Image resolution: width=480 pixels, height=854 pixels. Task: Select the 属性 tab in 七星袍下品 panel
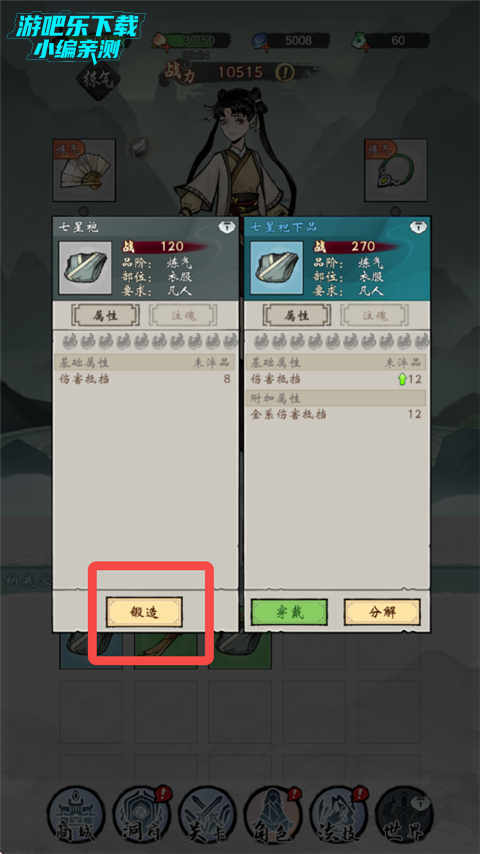[x=297, y=315]
